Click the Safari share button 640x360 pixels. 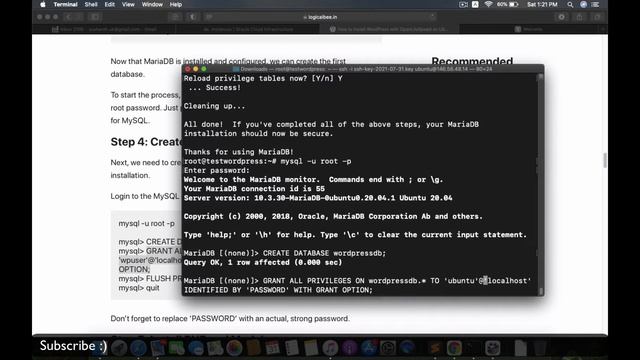tap(580, 17)
